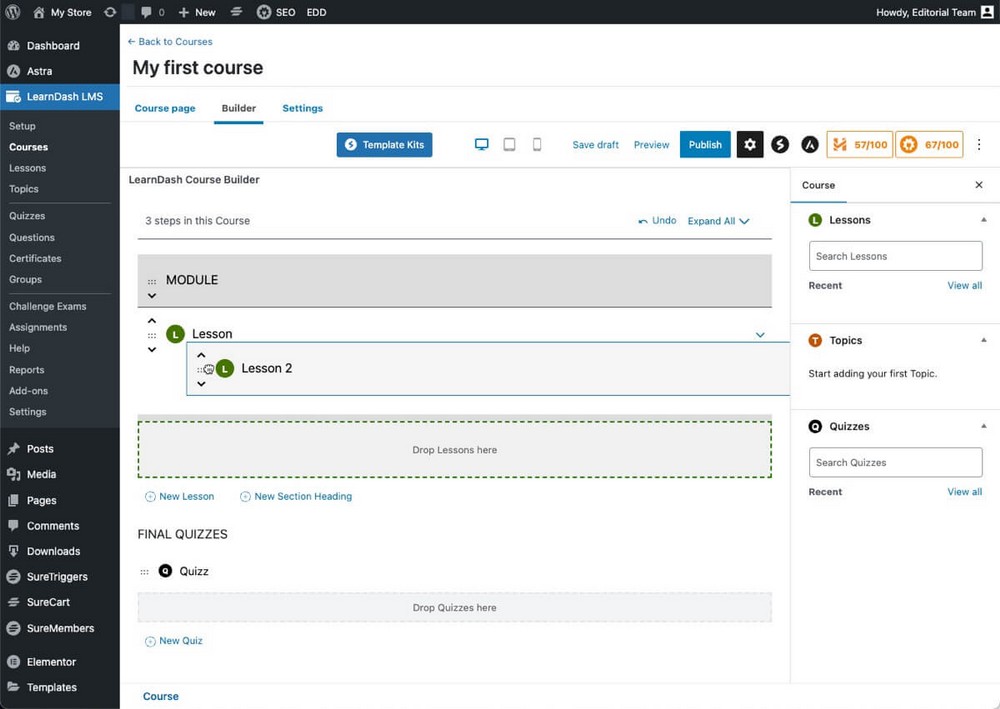Open SureTriggers sidebar item

click(59, 577)
